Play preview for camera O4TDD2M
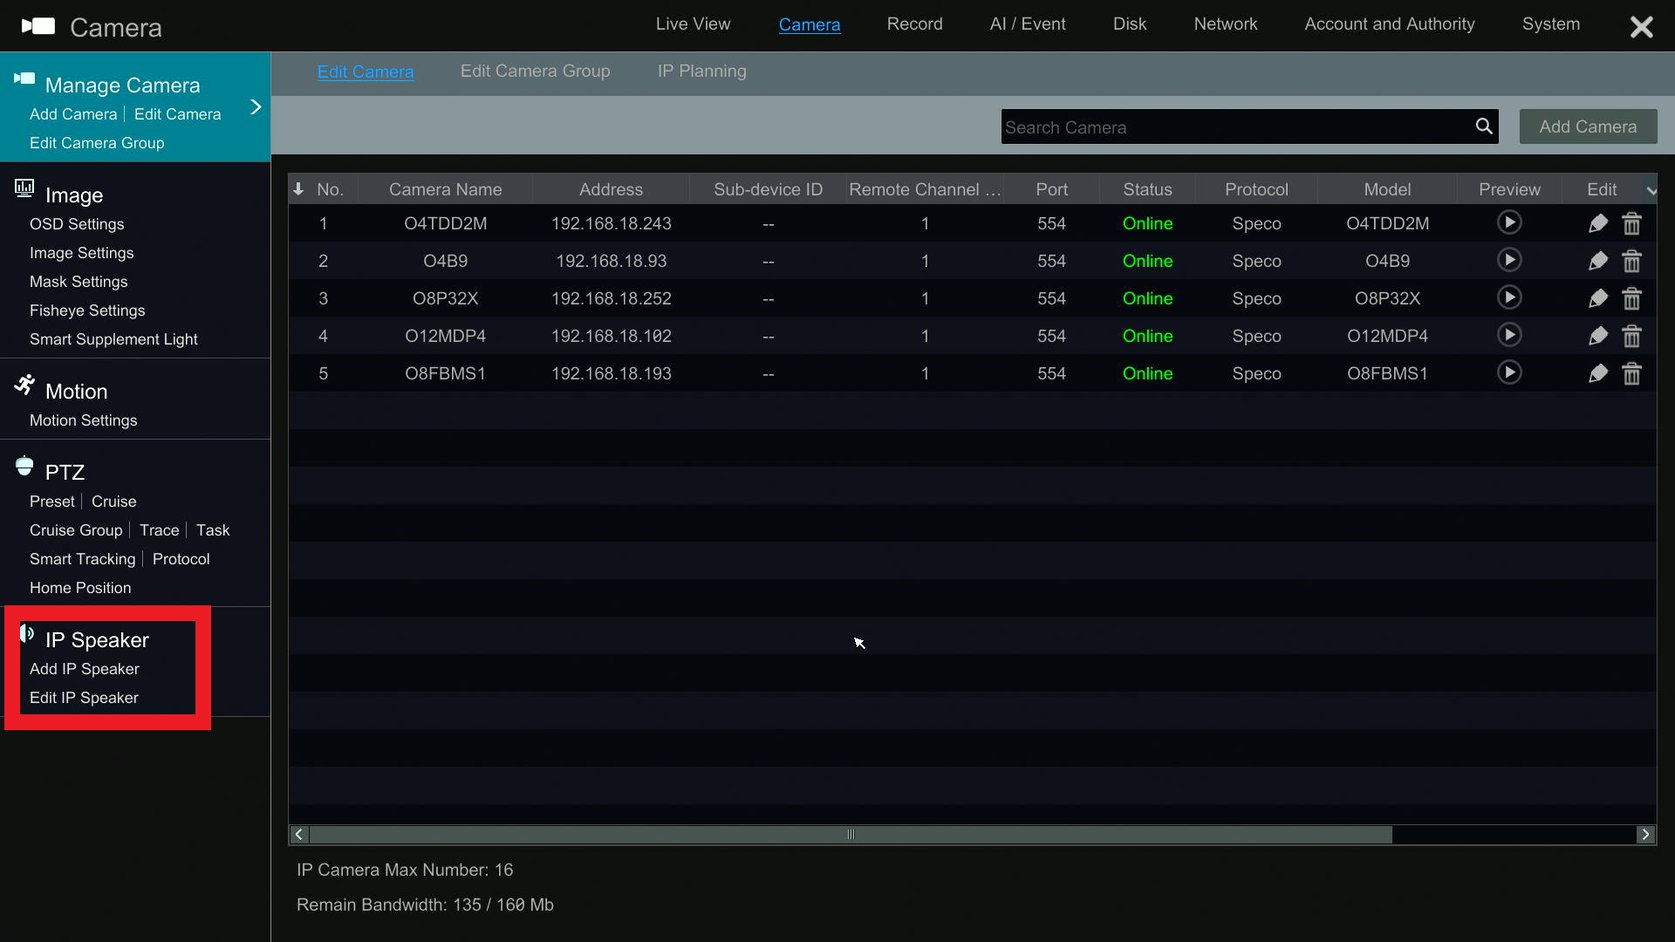The image size is (1675, 942). click(1509, 222)
